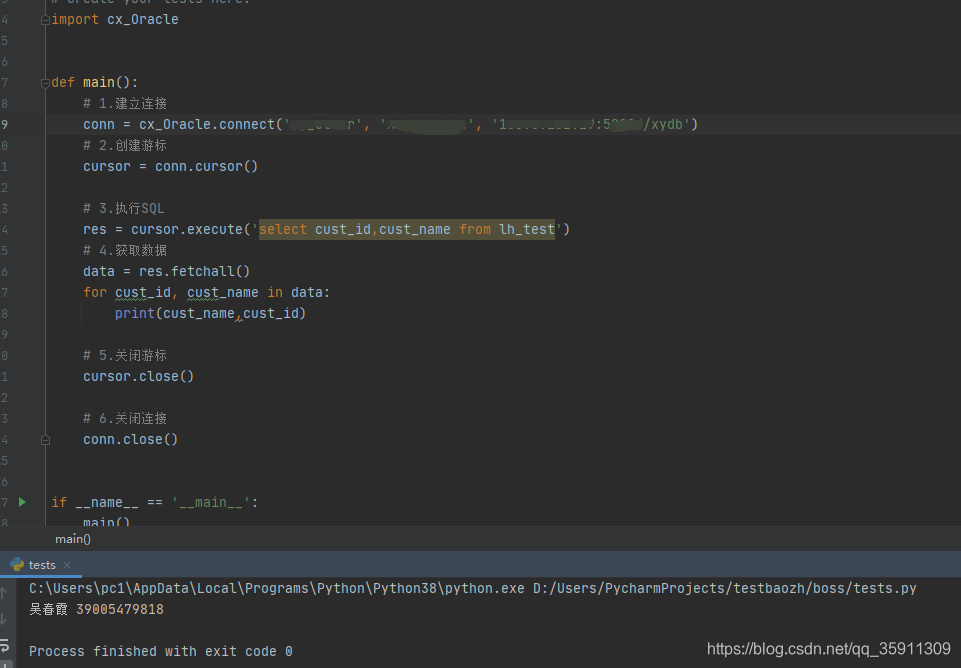Close the tests console tab
The height and width of the screenshot is (668, 961).
65,564
